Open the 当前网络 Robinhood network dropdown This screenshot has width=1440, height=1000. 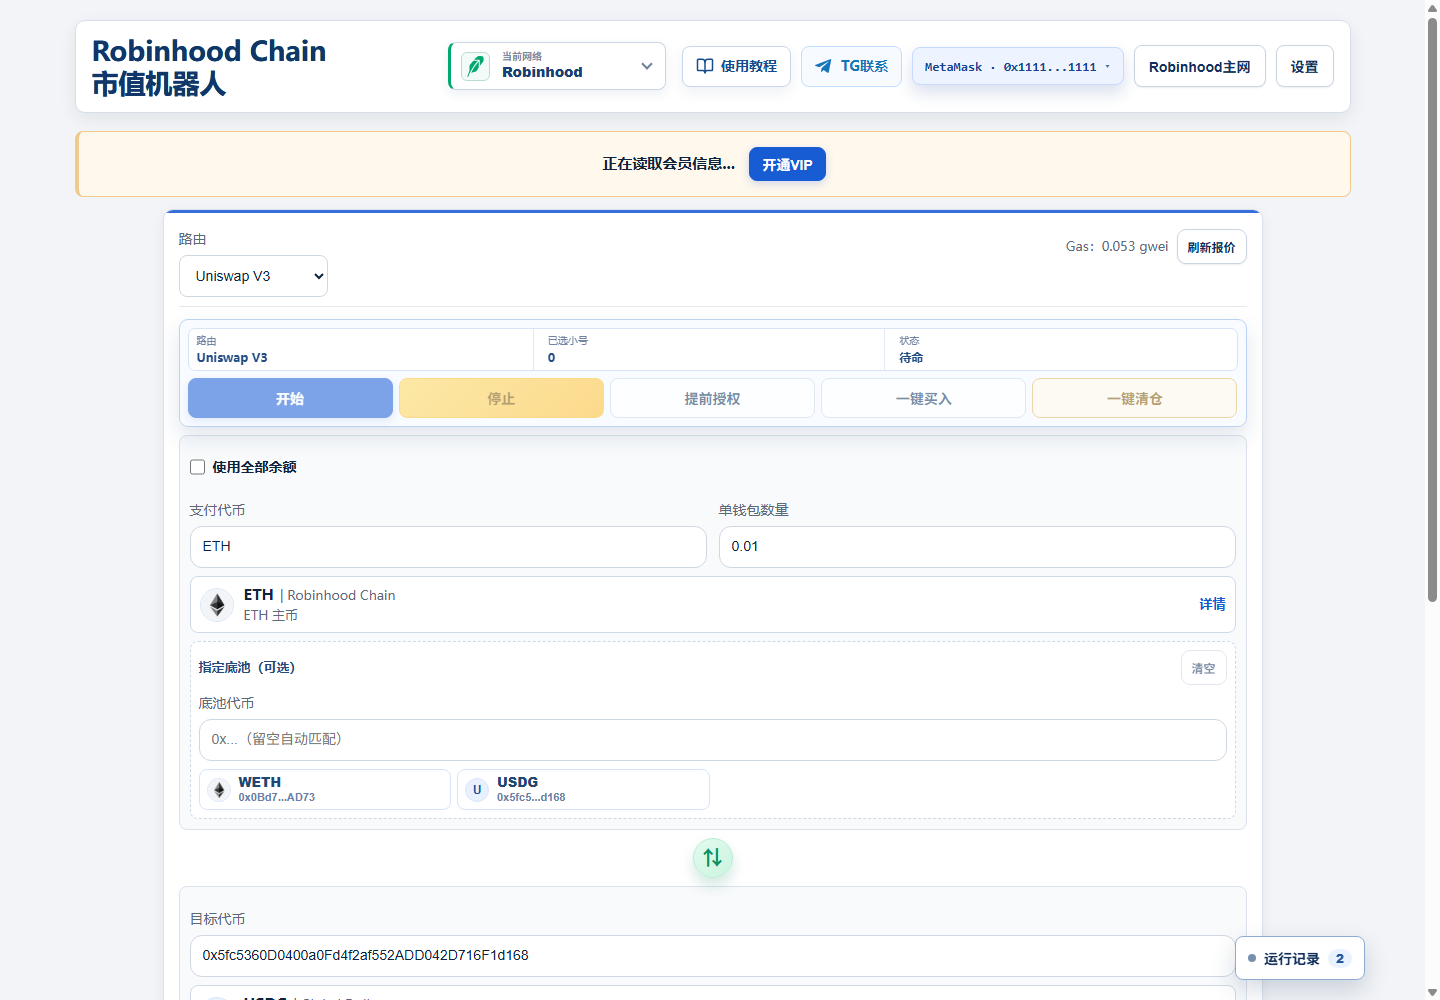(557, 66)
